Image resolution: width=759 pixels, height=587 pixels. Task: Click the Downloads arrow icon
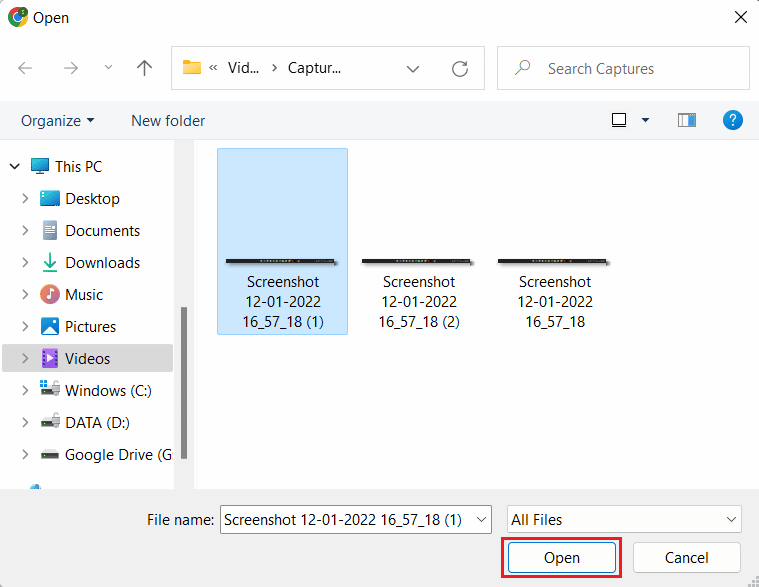click(49, 262)
